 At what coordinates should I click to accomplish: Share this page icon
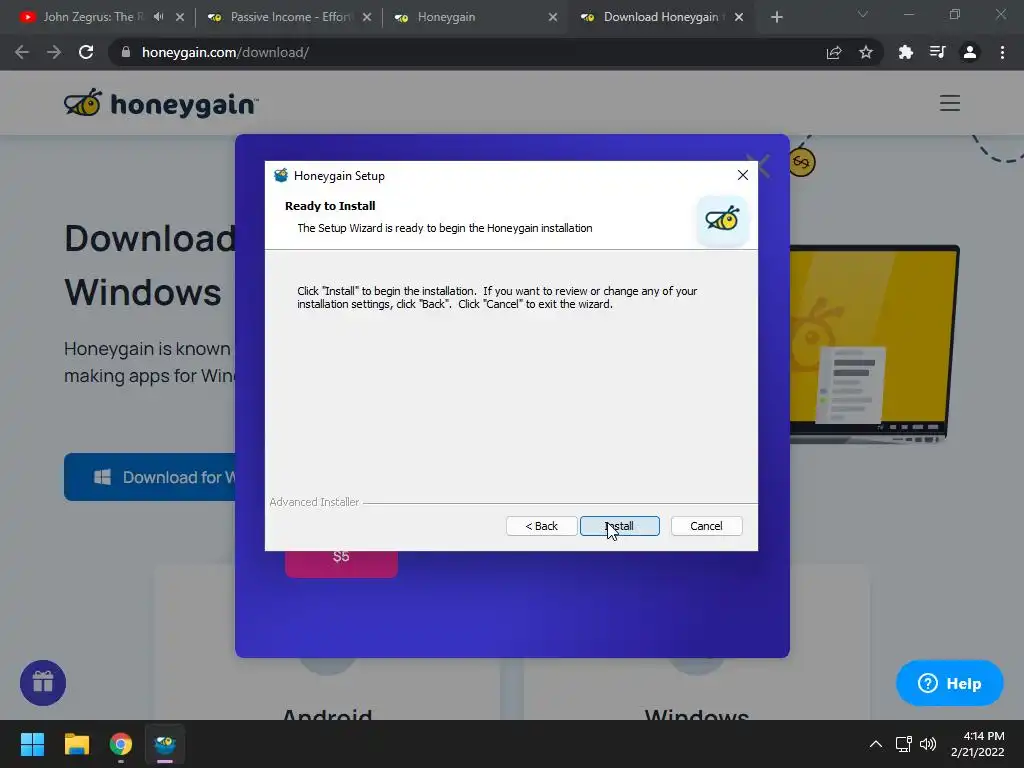tap(834, 52)
